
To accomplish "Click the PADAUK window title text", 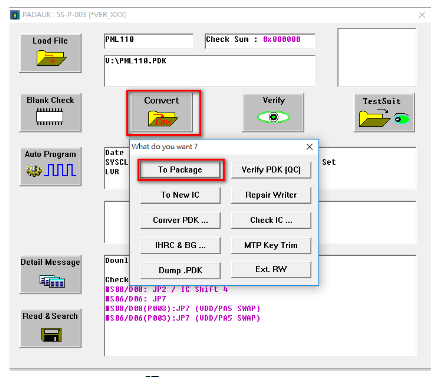I will tap(74, 15).
